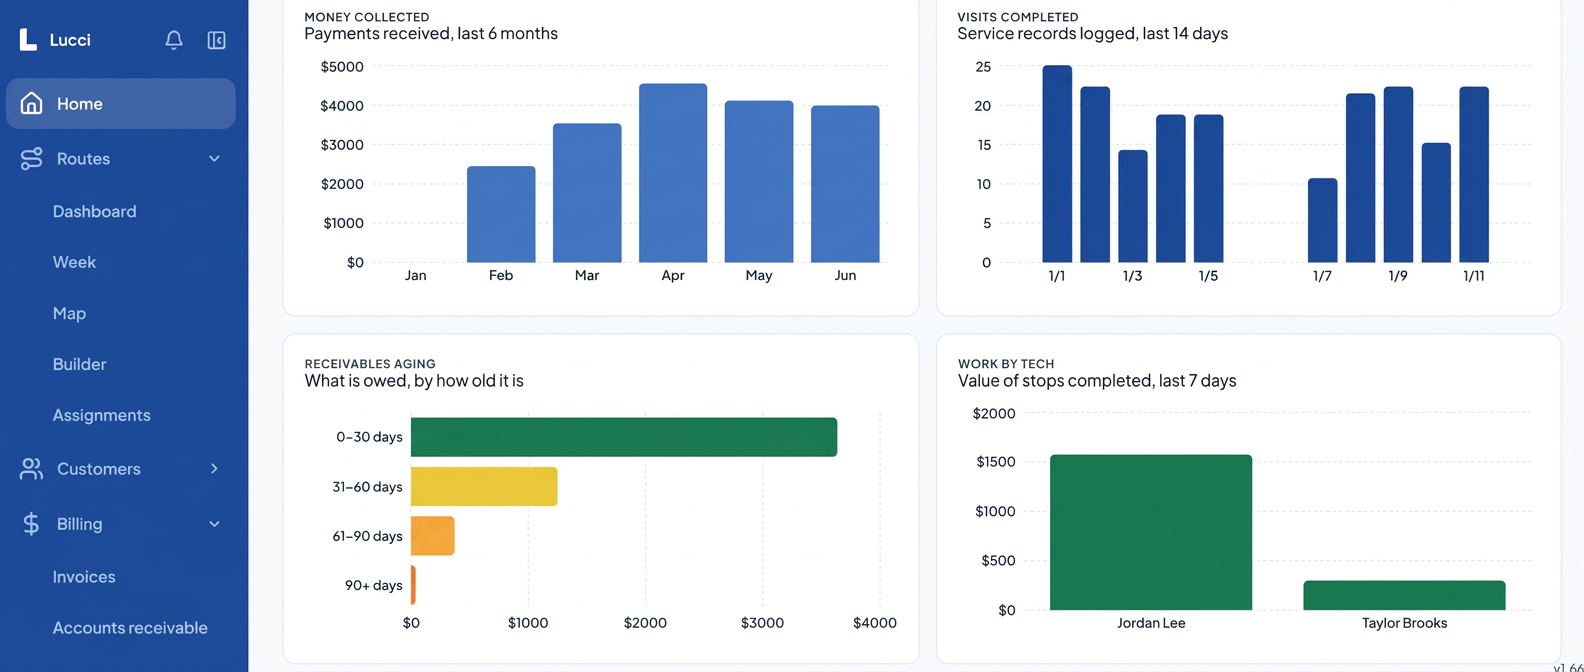
Task: Click Jordan Lee's work value bar
Action: 1151,532
